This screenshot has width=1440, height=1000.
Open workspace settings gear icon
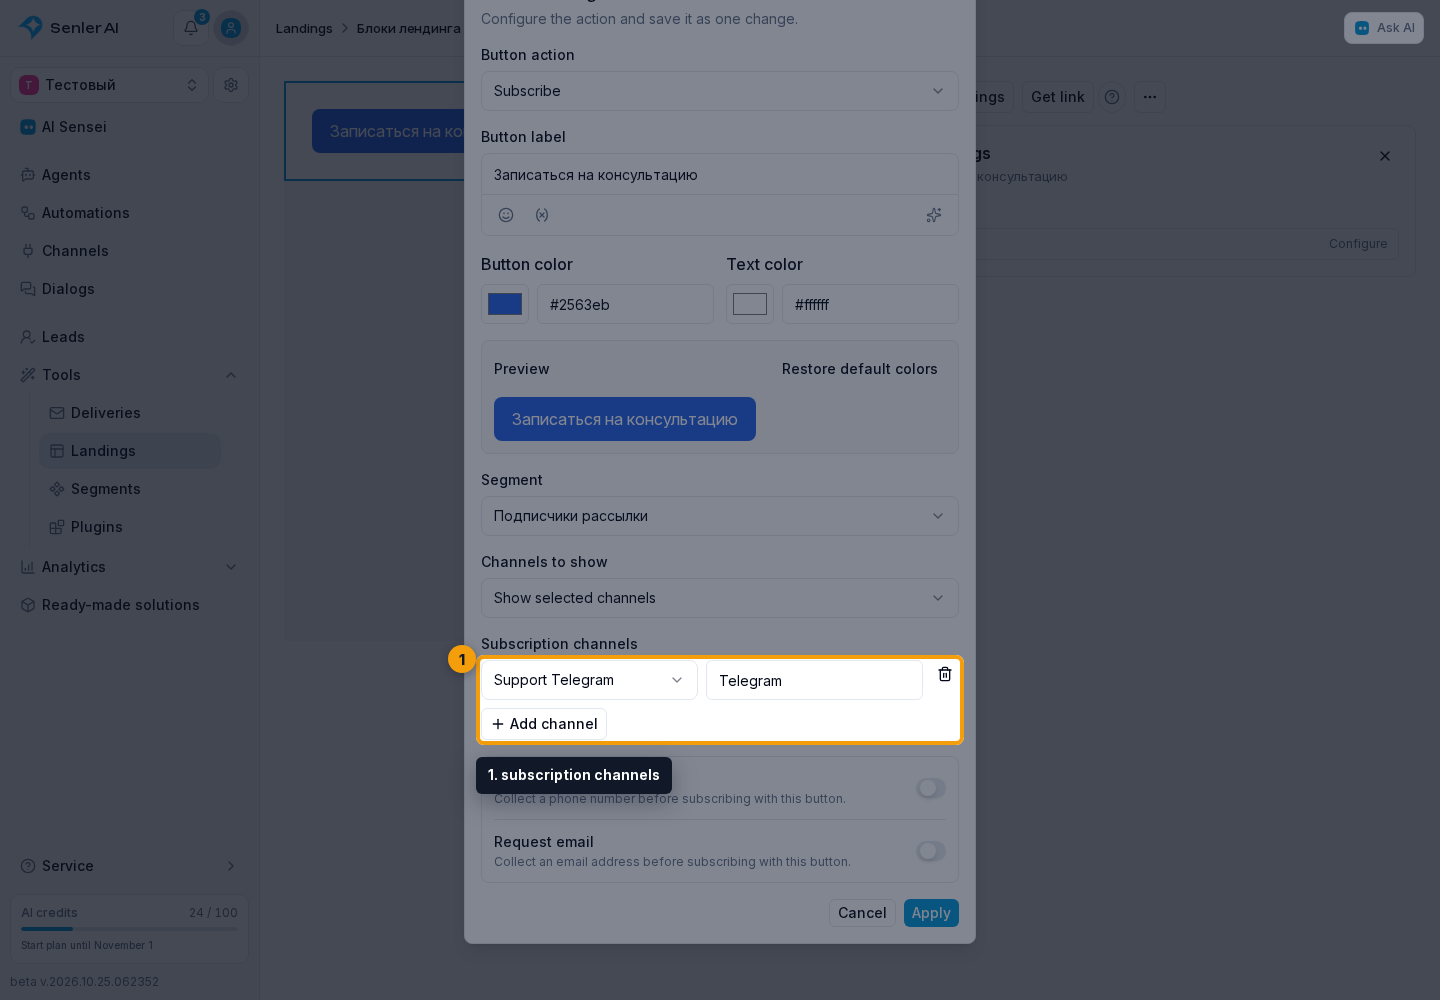pos(231,85)
